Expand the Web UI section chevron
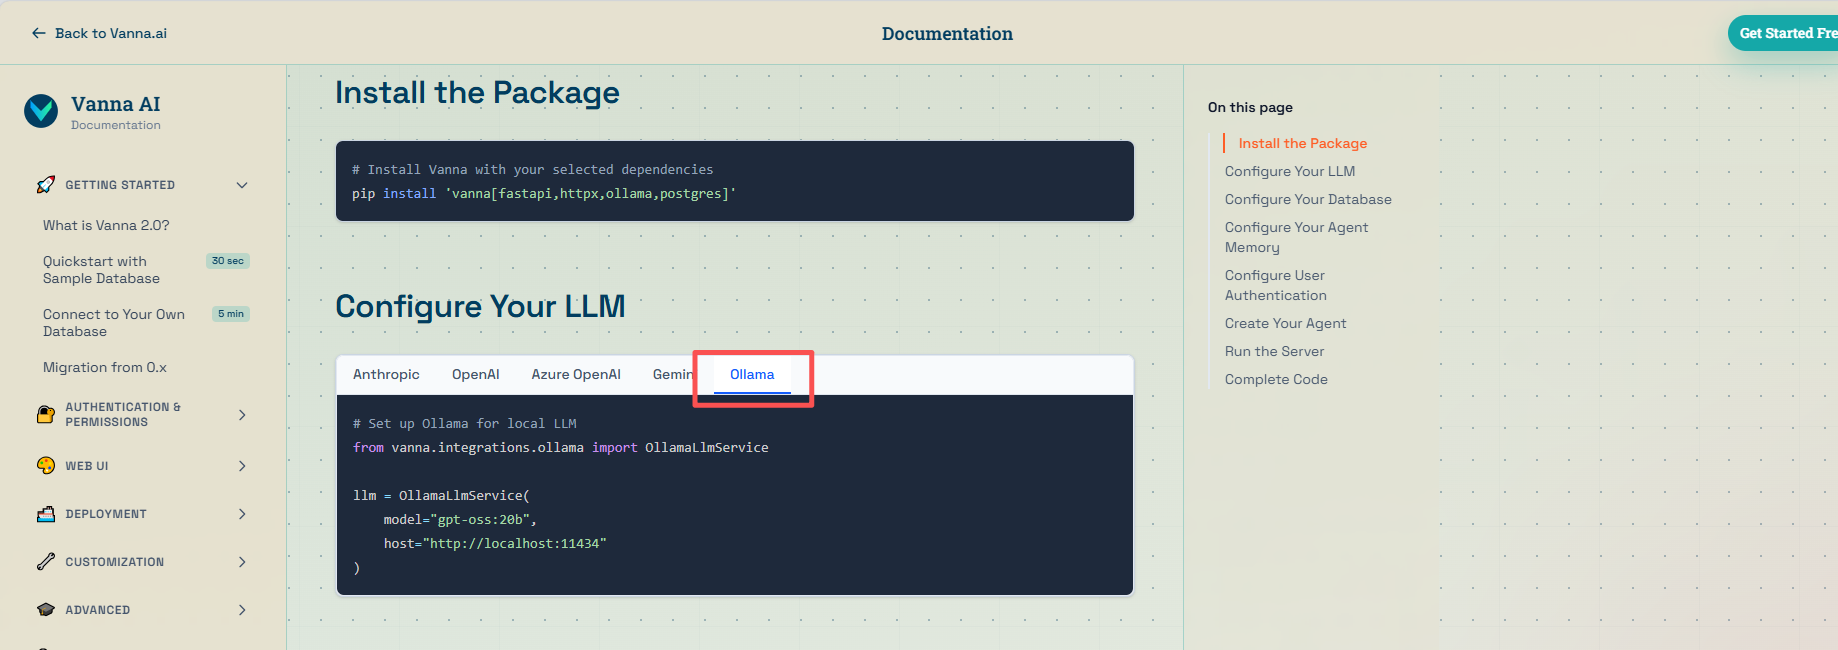The width and height of the screenshot is (1838, 650). (242, 466)
